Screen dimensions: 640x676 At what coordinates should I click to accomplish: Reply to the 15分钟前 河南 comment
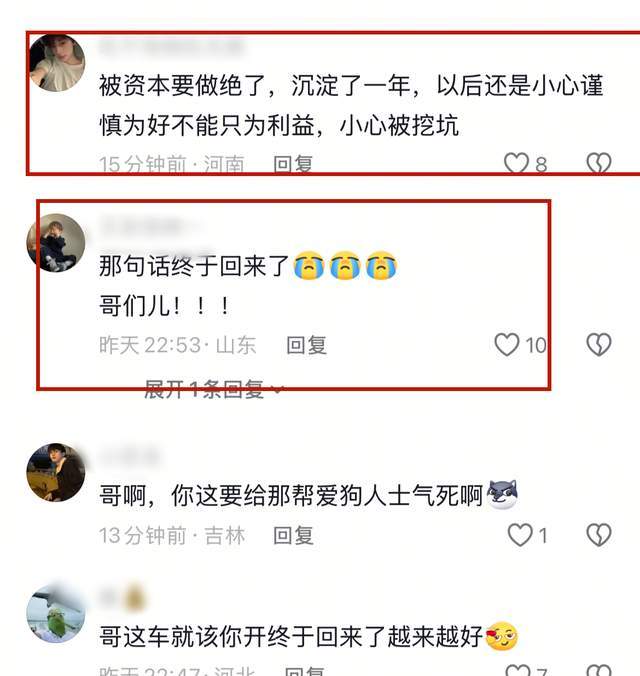pyautogui.click(x=293, y=164)
